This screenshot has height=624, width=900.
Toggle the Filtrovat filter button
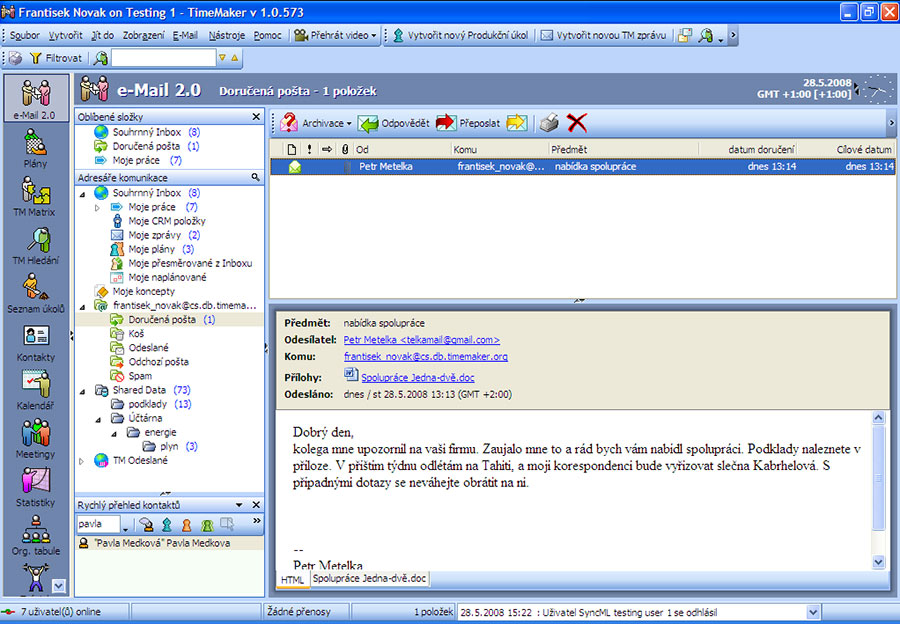click(x=55, y=58)
